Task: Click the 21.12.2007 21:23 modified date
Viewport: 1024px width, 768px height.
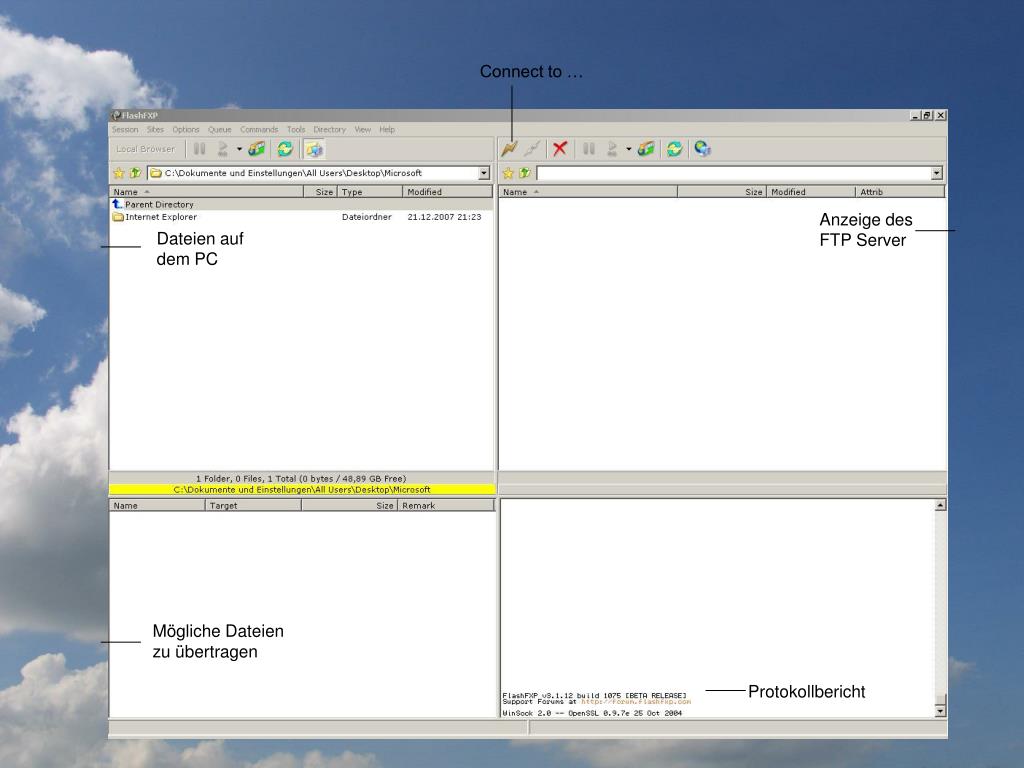Action: (444, 217)
